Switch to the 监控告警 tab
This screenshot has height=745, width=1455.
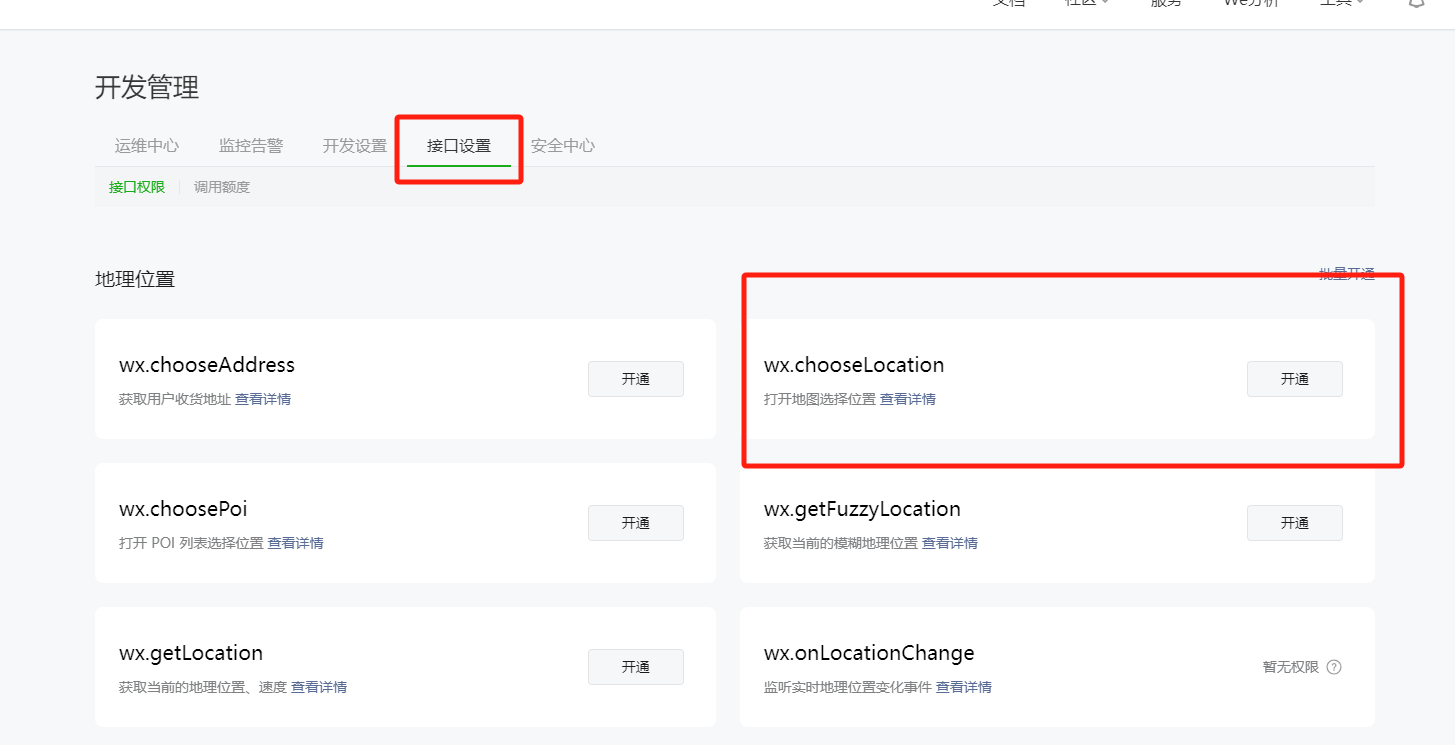pyautogui.click(x=251, y=146)
